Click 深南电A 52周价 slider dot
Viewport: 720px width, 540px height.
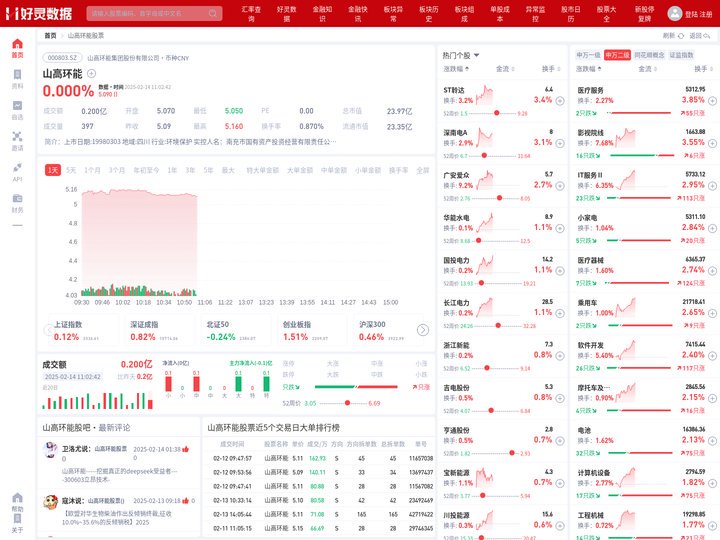pos(484,156)
